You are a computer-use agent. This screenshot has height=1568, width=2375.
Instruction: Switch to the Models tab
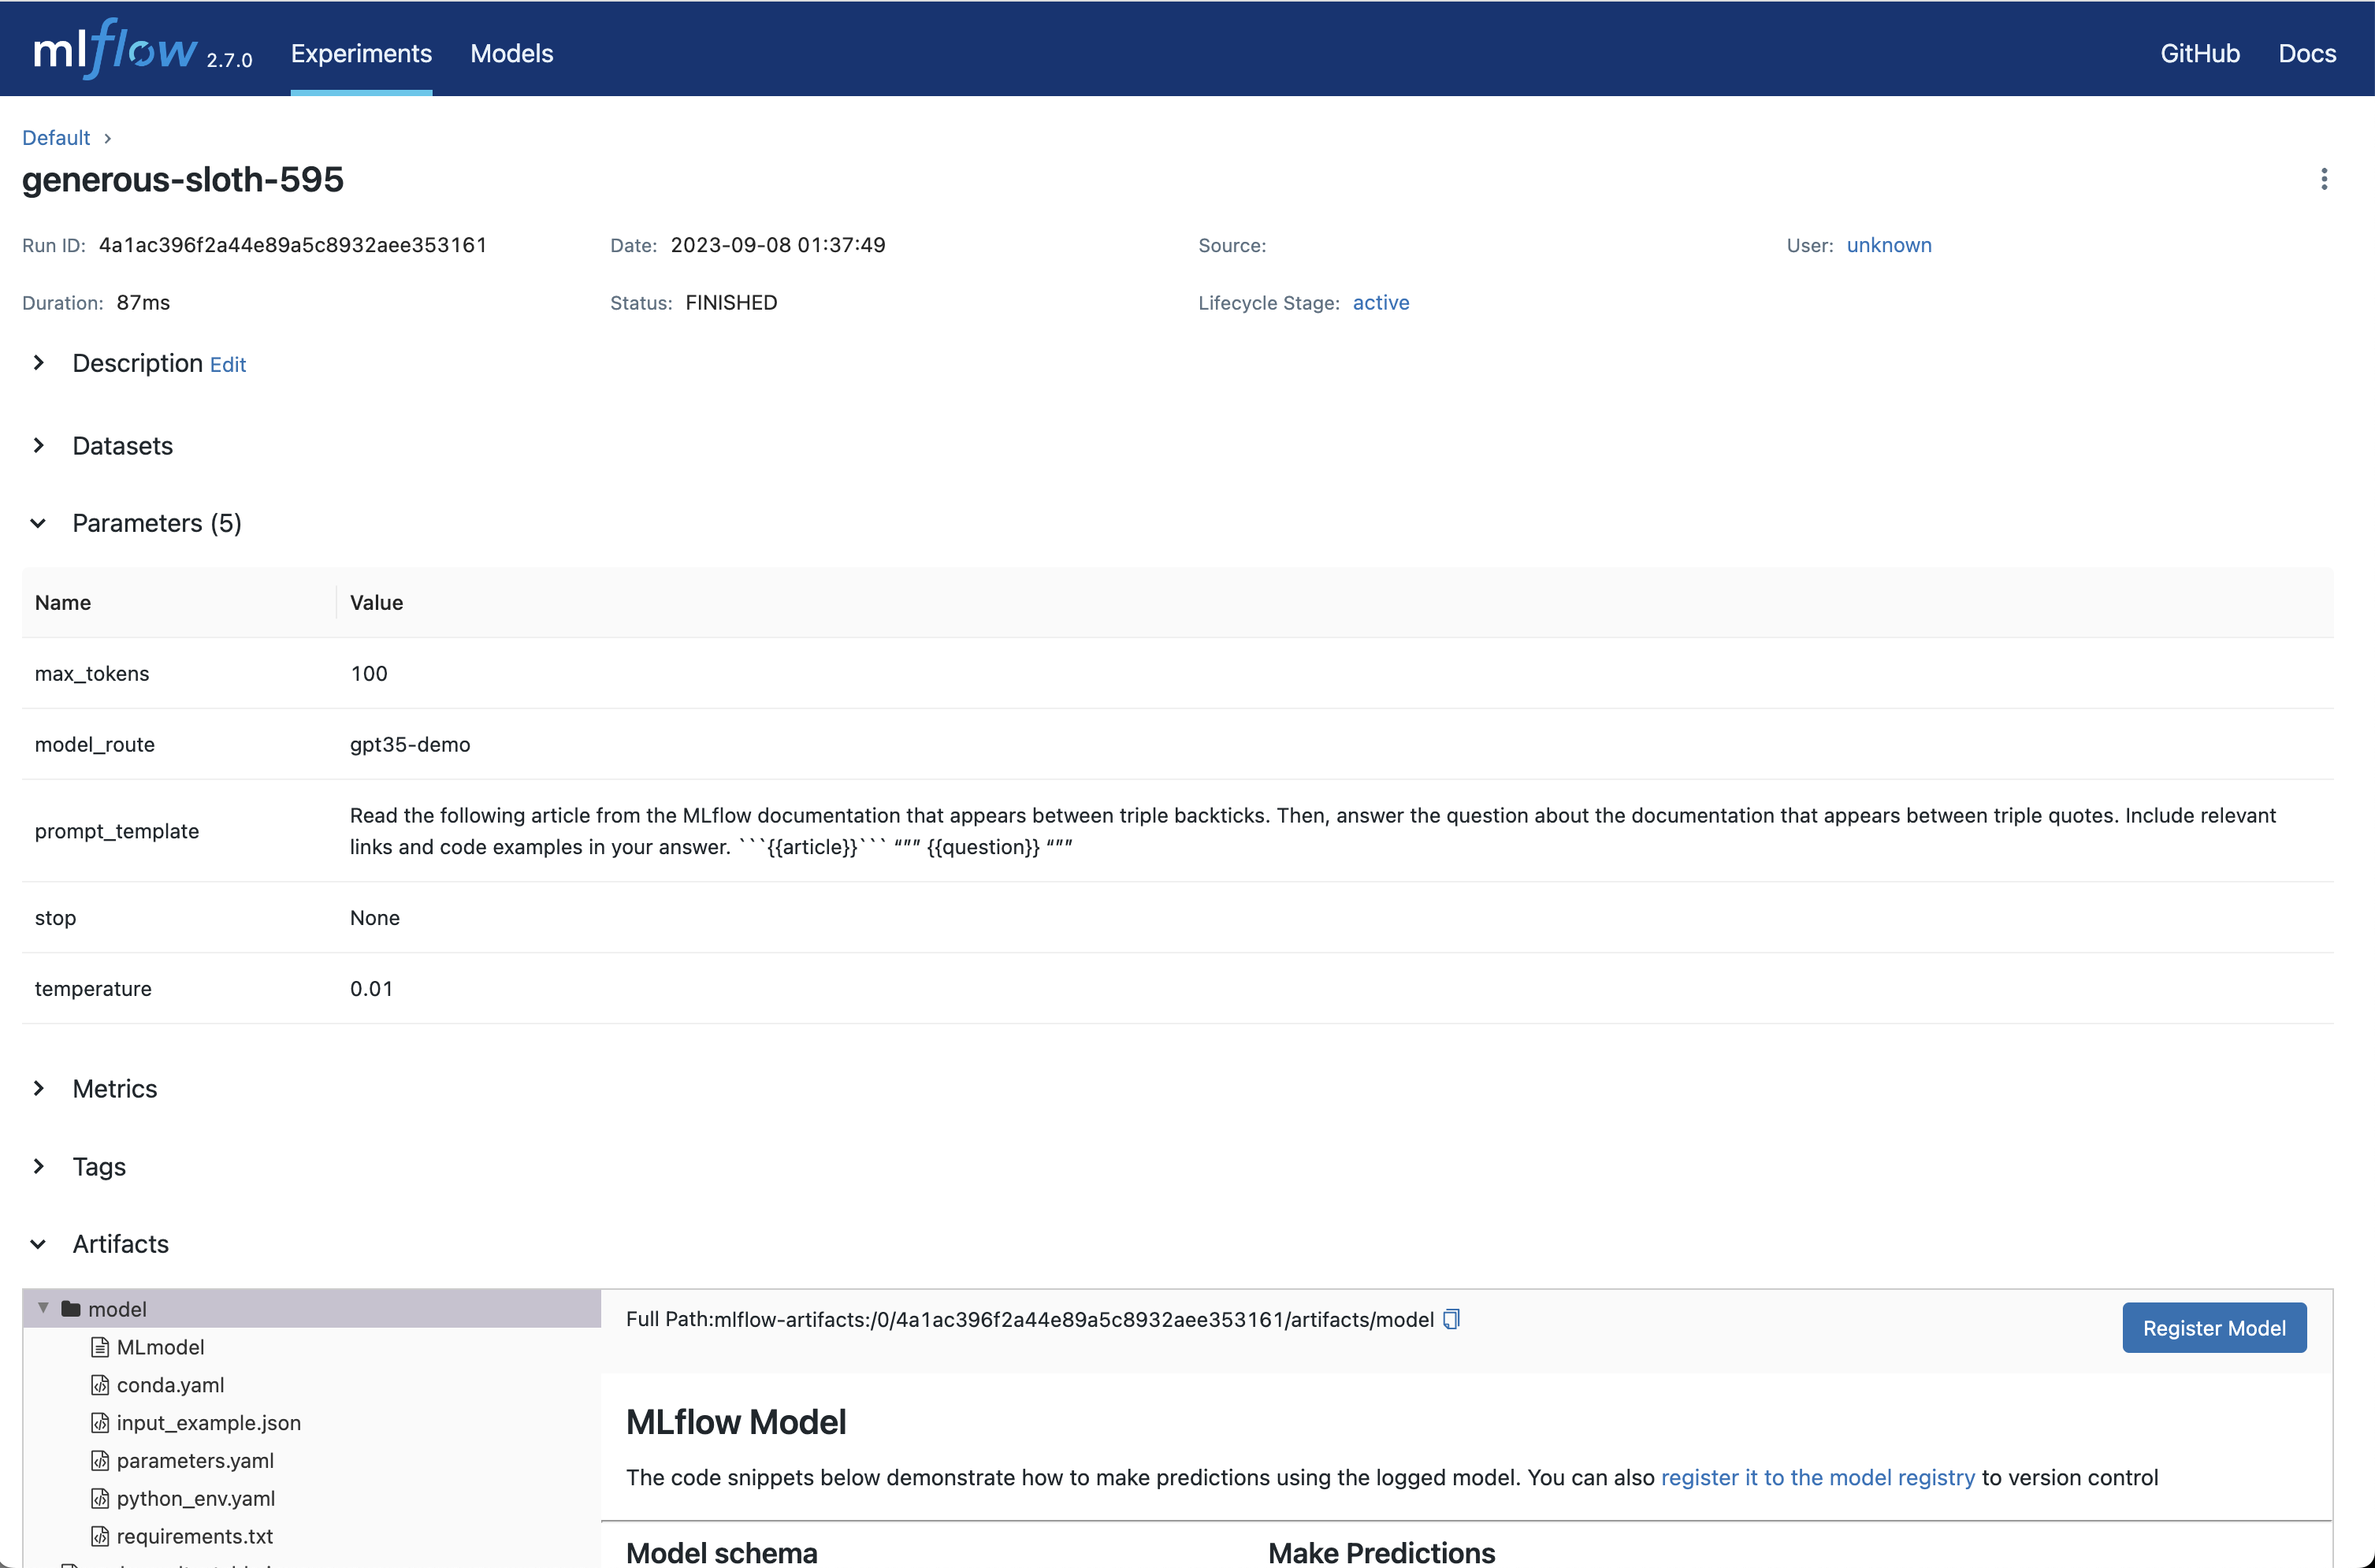[511, 53]
